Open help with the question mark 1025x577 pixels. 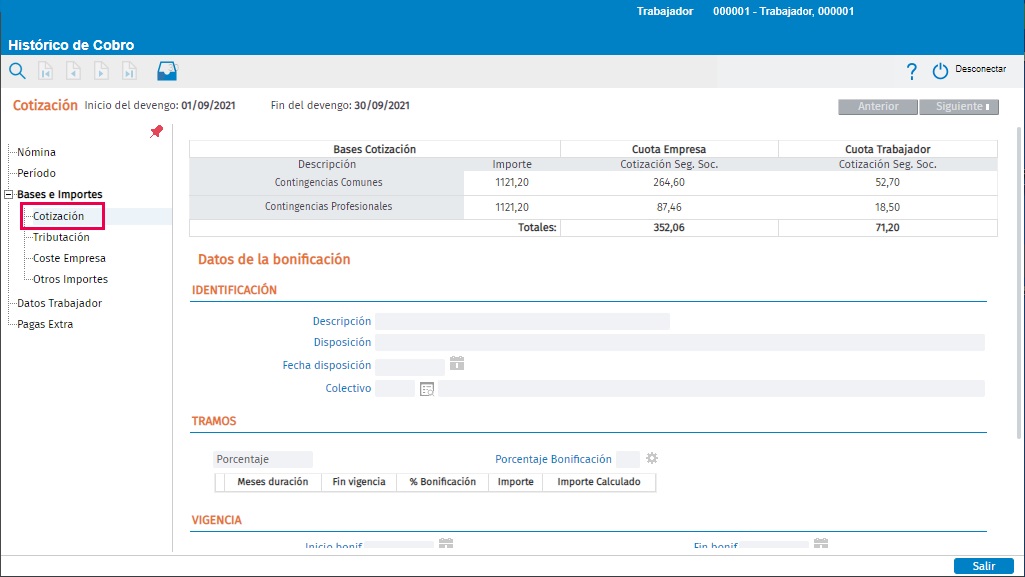pyautogui.click(x=911, y=71)
